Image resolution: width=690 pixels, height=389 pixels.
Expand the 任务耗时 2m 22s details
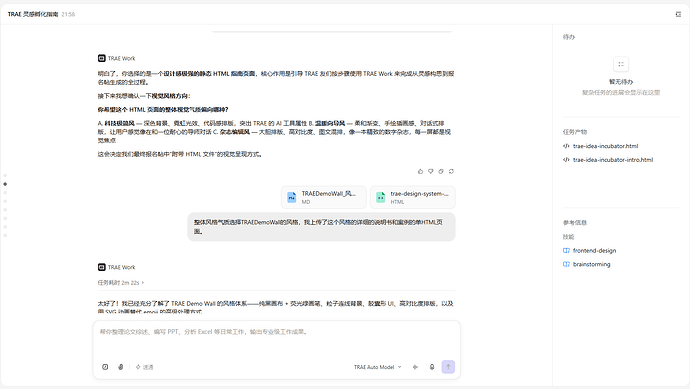121,283
